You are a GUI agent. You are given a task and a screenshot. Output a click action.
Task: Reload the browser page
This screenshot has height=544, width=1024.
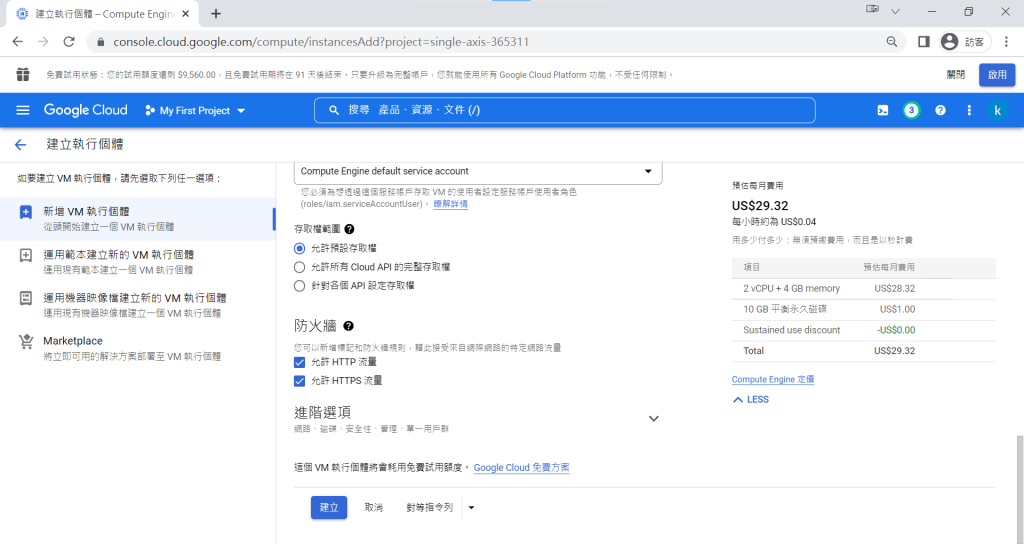coord(69,42)
